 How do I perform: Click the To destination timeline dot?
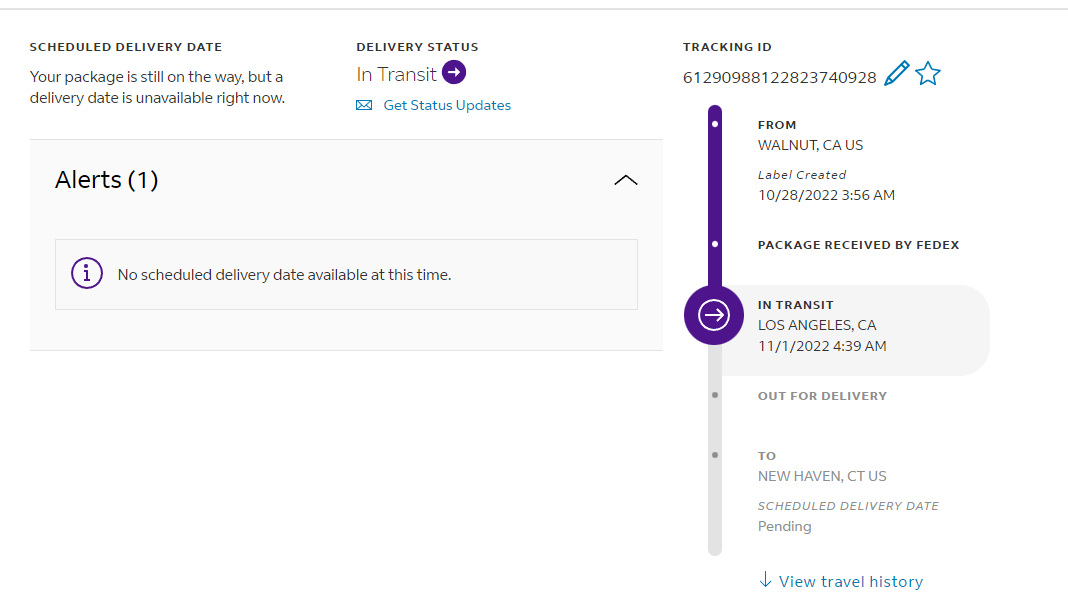coord(714,455)
